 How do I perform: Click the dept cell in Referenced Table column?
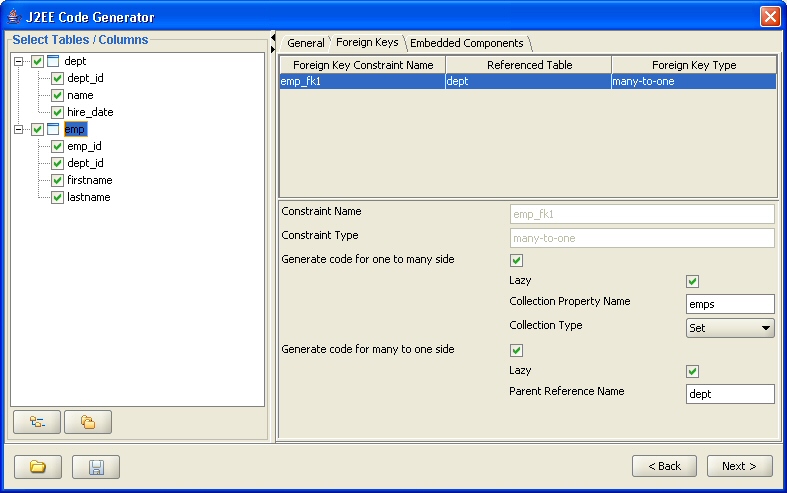tap(529, 81)
